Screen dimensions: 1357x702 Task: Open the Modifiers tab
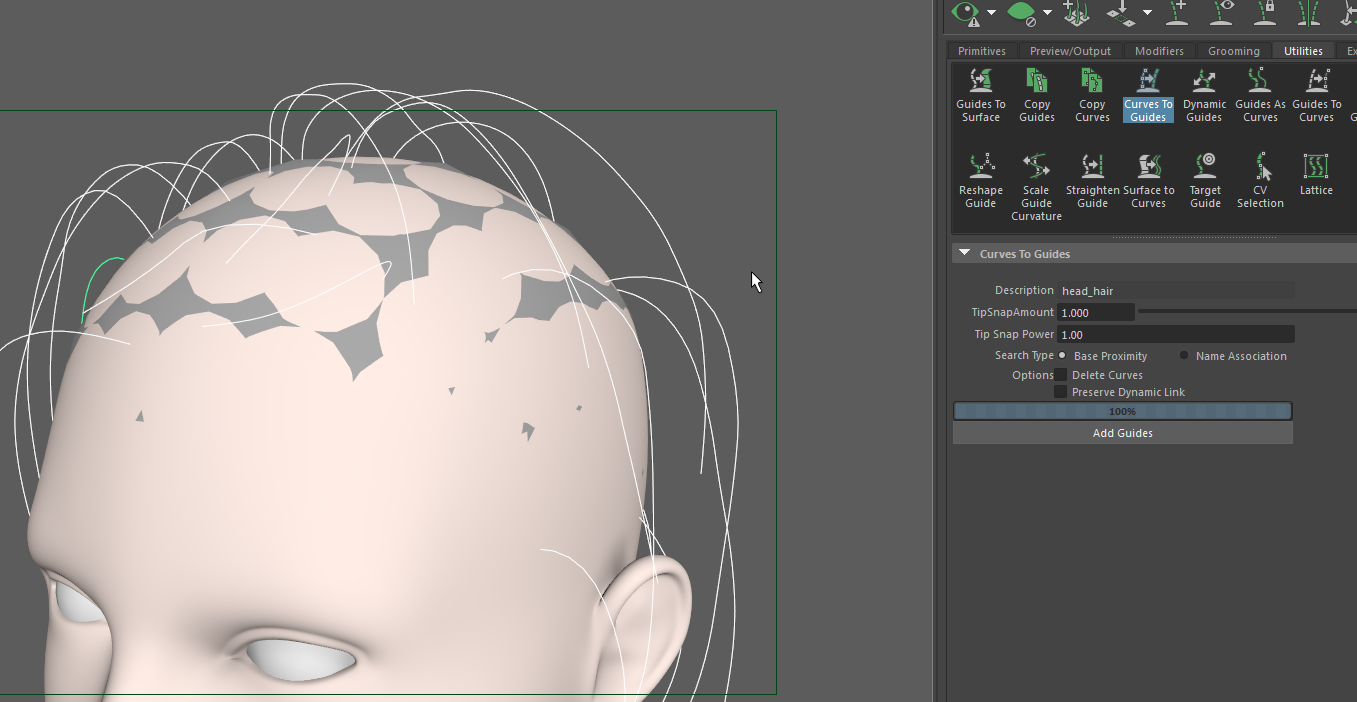click(x=1159, y=50)
